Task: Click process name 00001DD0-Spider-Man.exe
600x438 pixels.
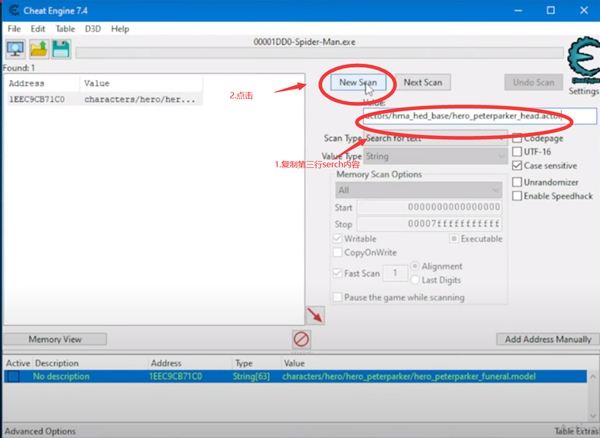Action: (x=304, y=42)
